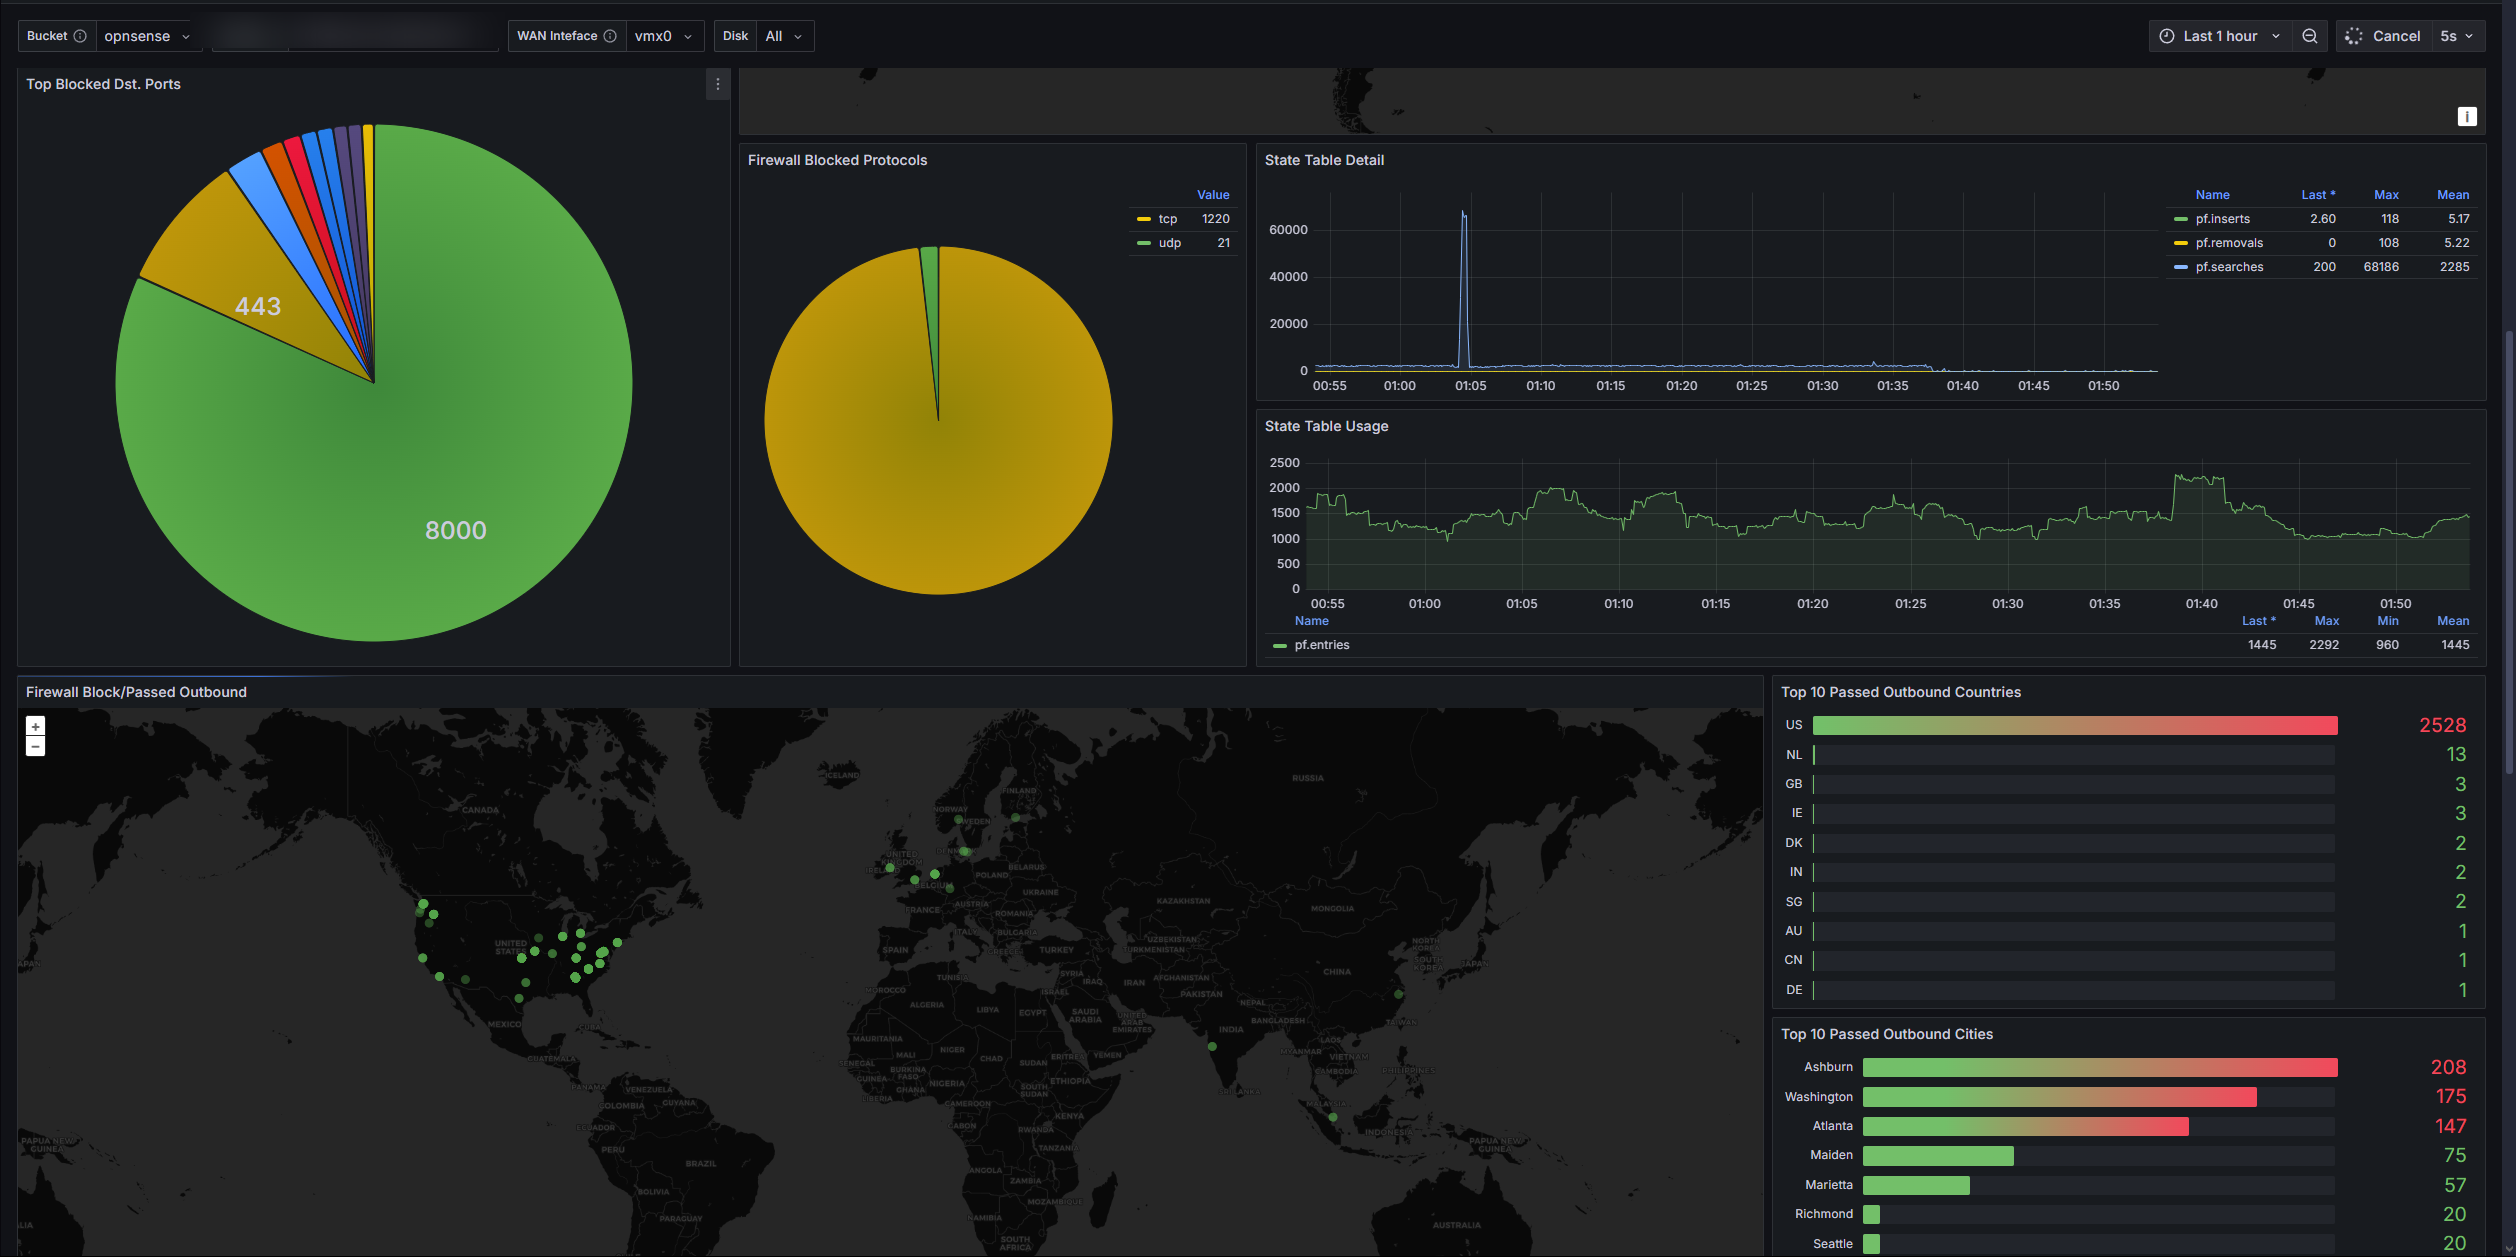
Task: Click the Seattle city label
Action: [x=1832, y=1244]
